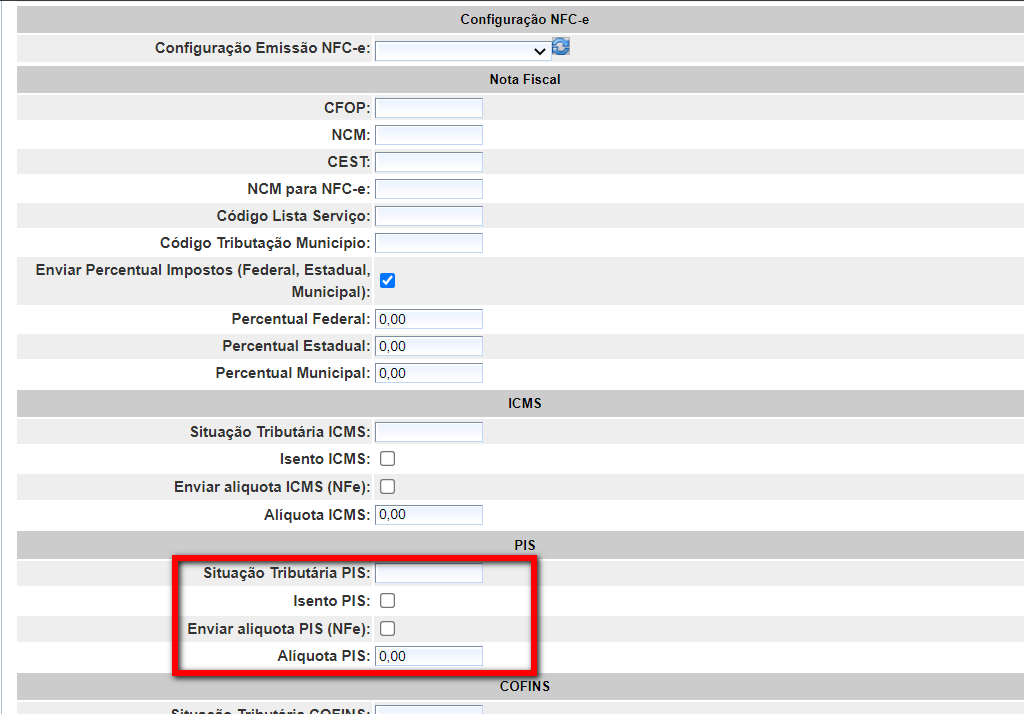Focus the Código Lista Serviço field
Screen dimensions: 1024x714
428,216
